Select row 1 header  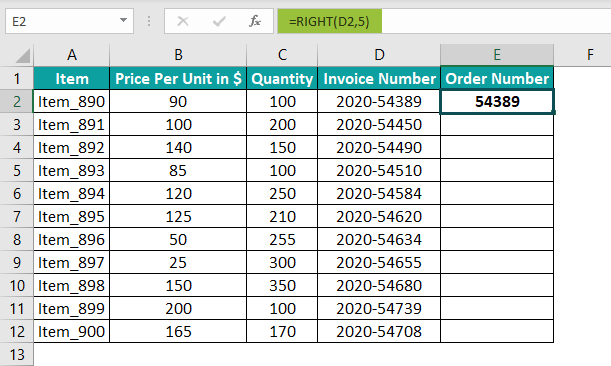(17, 78)
